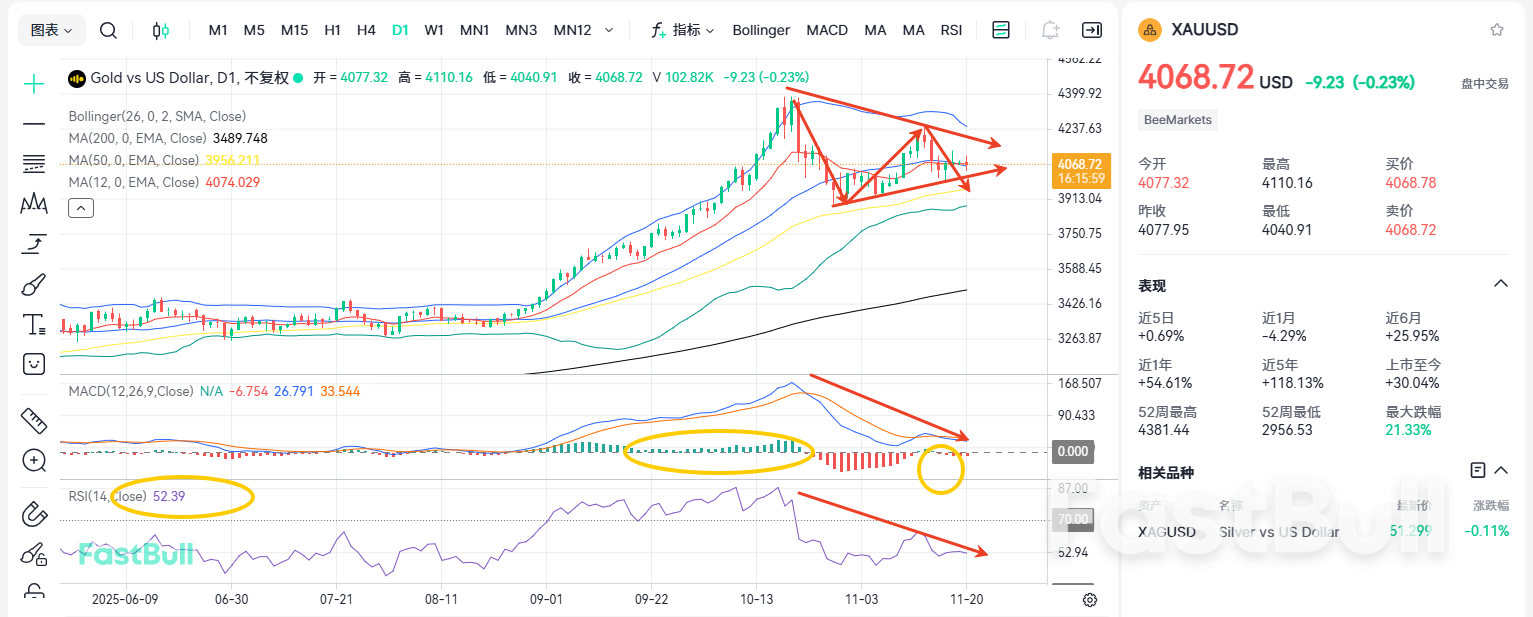The height and width of the screenshot is (617, 1533).
Task: Collapse the main price chart pane
Action: pos(80,207)
